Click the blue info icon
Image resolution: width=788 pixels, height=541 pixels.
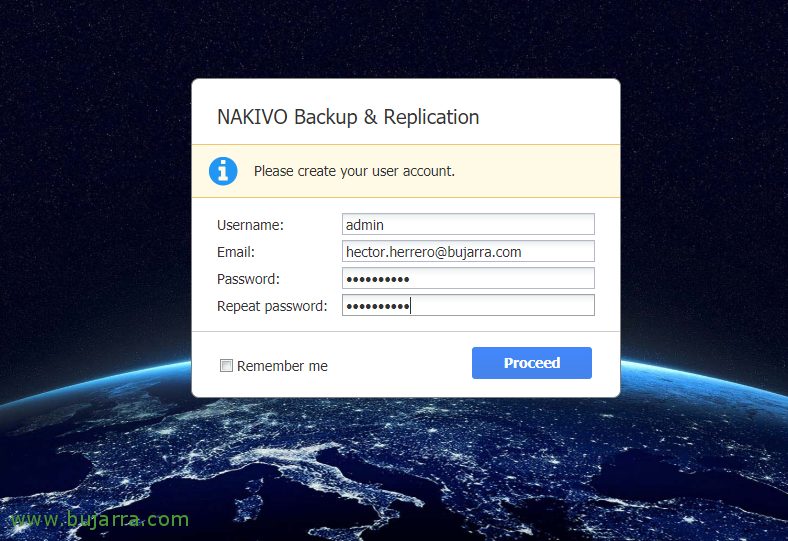pos(223,171)
